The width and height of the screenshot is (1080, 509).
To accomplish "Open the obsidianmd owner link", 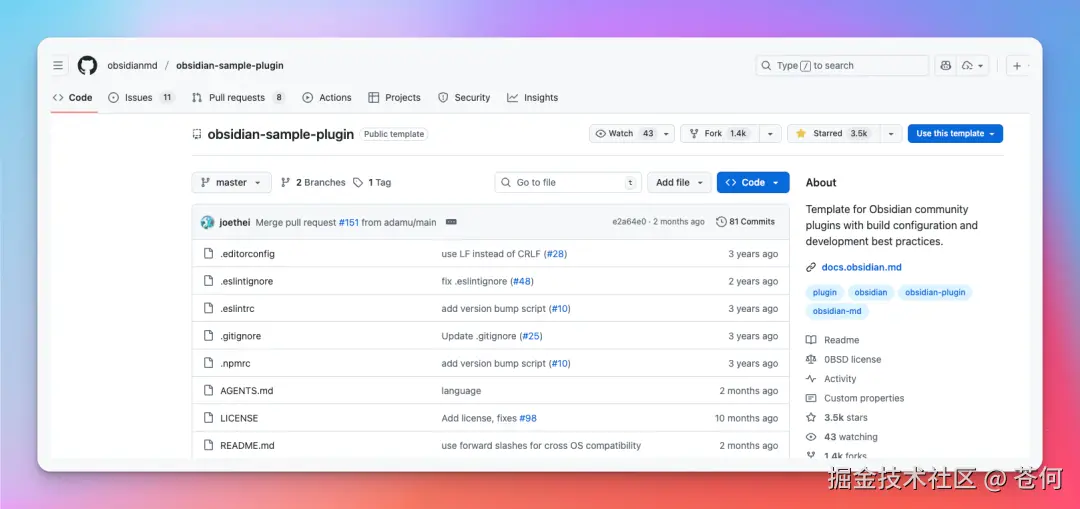I will pos(132,65).
